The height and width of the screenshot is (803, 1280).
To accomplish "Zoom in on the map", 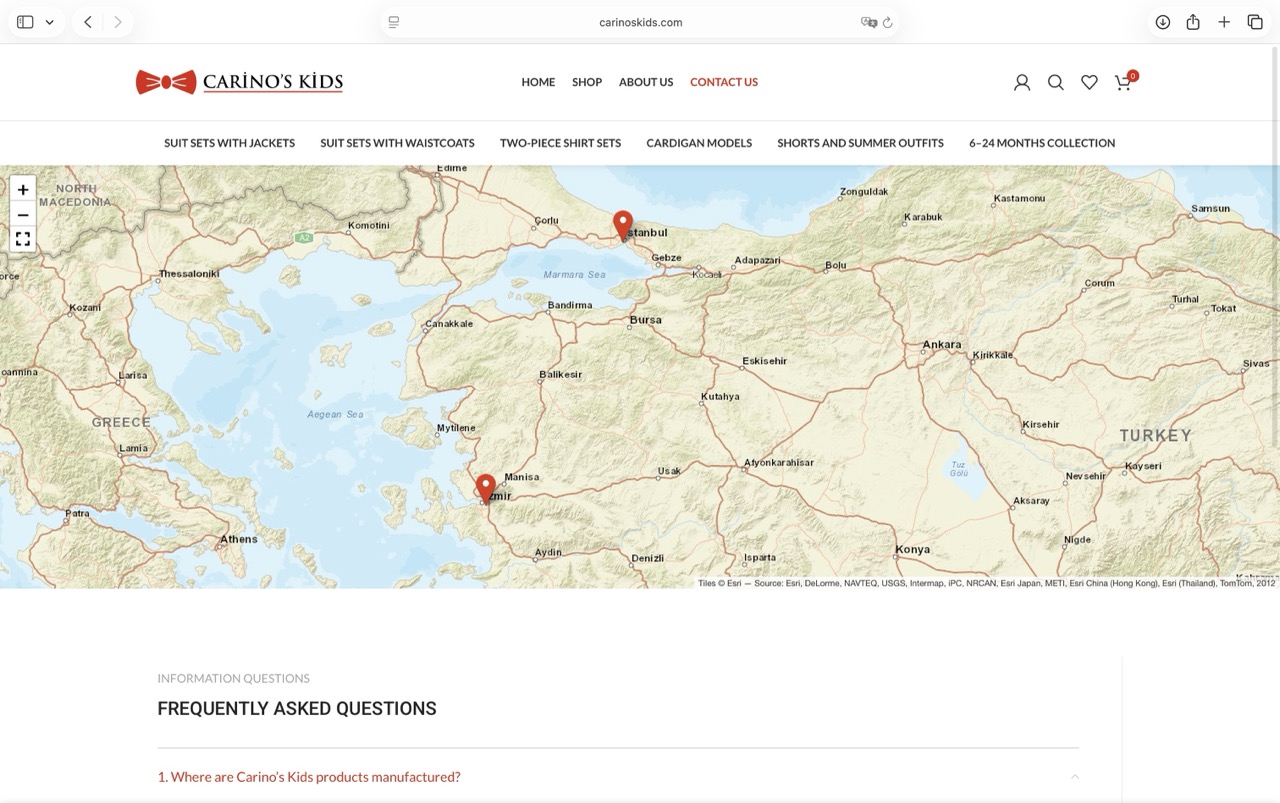I will (23, 190).
